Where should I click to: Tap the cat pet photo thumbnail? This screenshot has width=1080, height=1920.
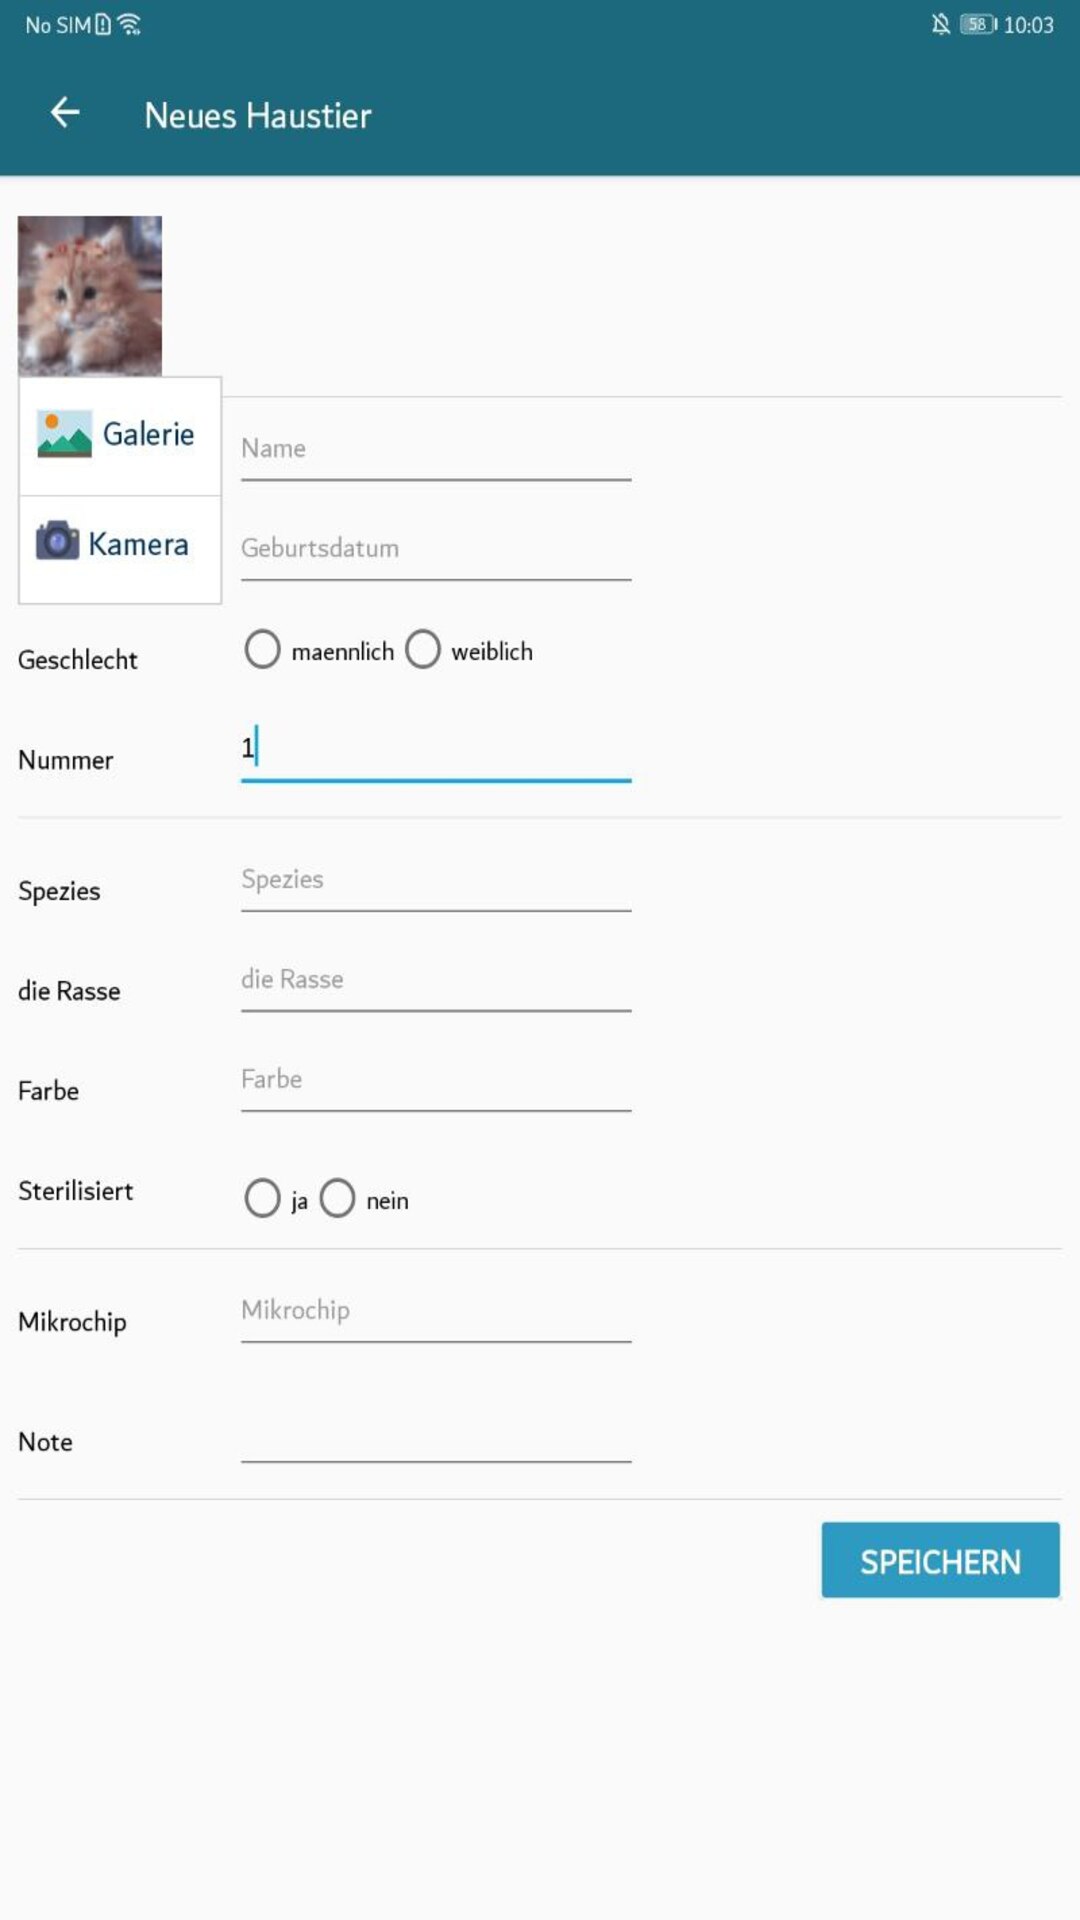point(90,296)
